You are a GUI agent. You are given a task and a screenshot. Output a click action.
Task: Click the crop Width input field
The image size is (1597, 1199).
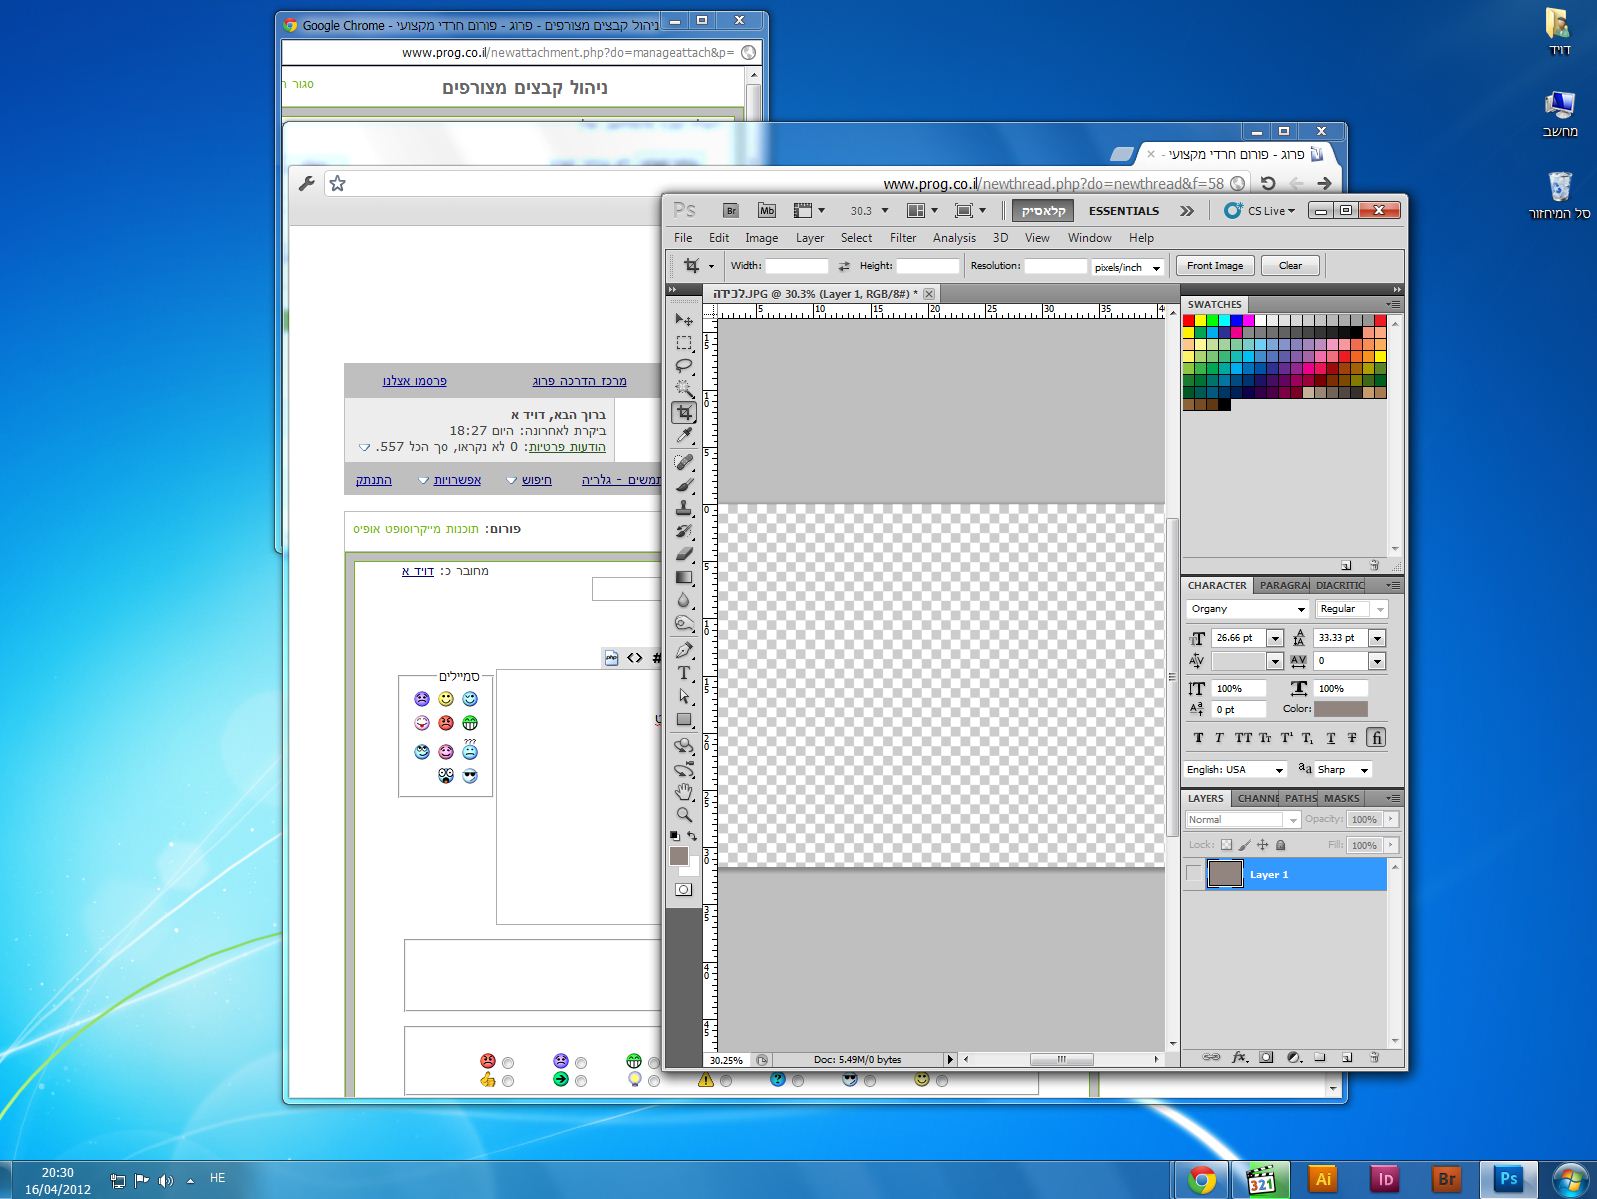click(797, 266)
